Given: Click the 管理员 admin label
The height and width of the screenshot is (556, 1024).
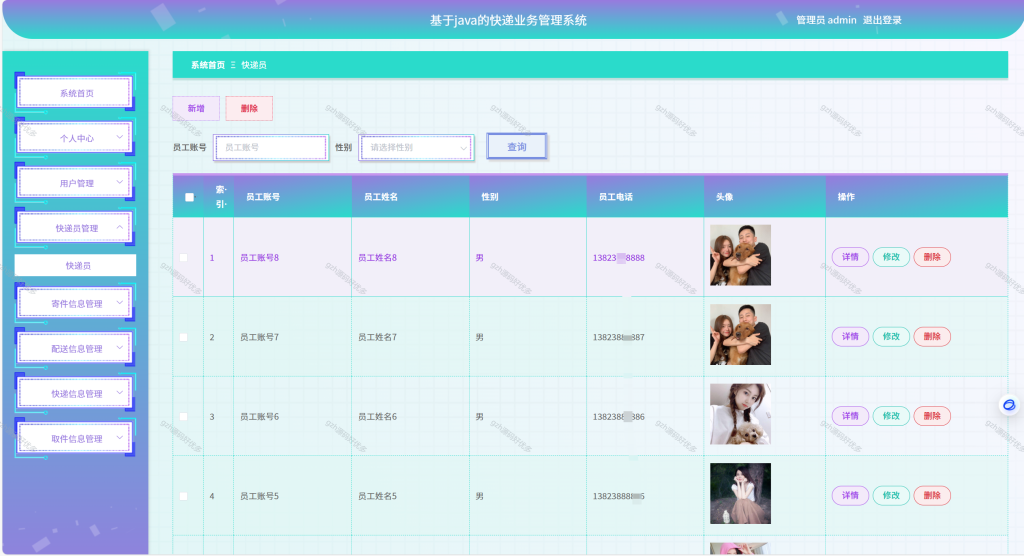Looking at the screenshot, I should pos(826,20).
